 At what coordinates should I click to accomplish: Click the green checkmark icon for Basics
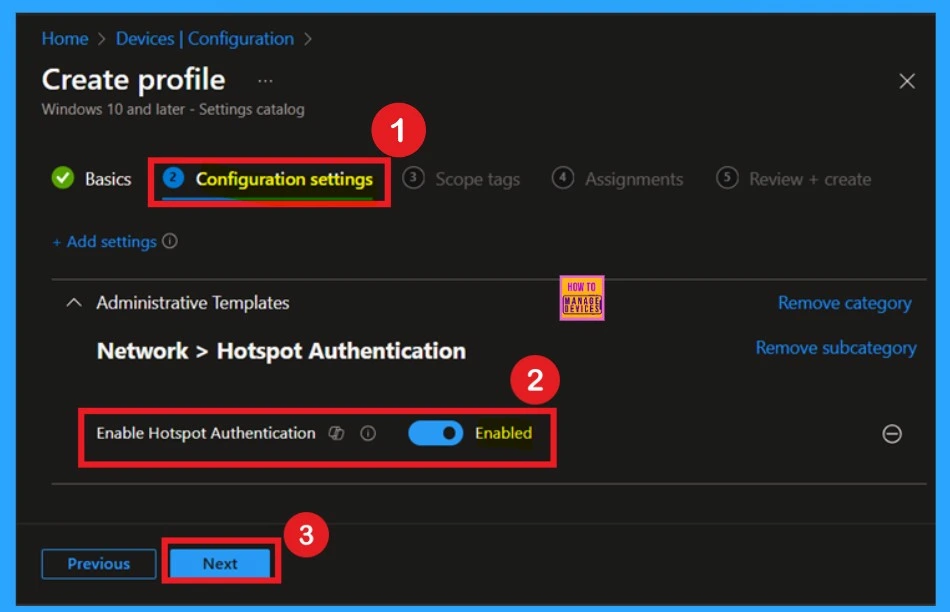click(x=63, y=178)
